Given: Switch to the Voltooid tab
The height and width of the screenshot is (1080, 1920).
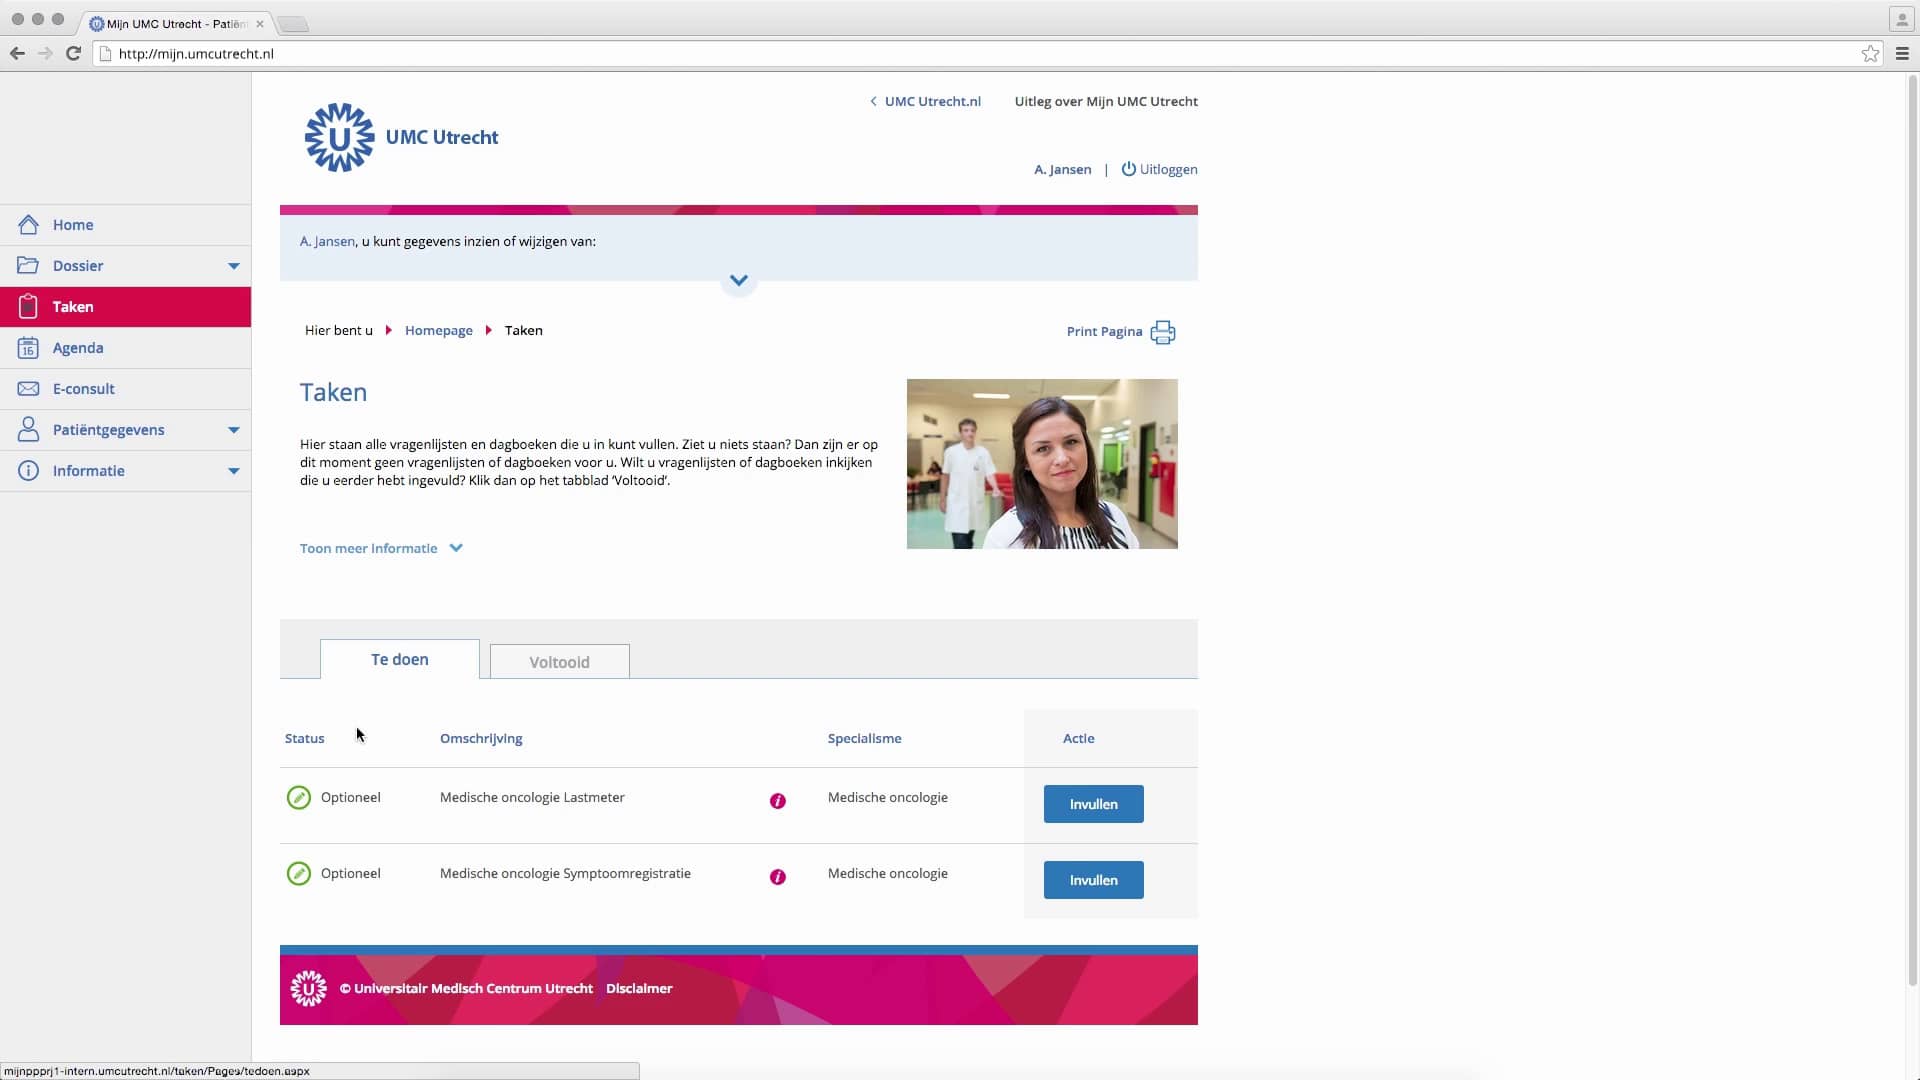Looking at the screenshot, I should [x=559, y=662].
